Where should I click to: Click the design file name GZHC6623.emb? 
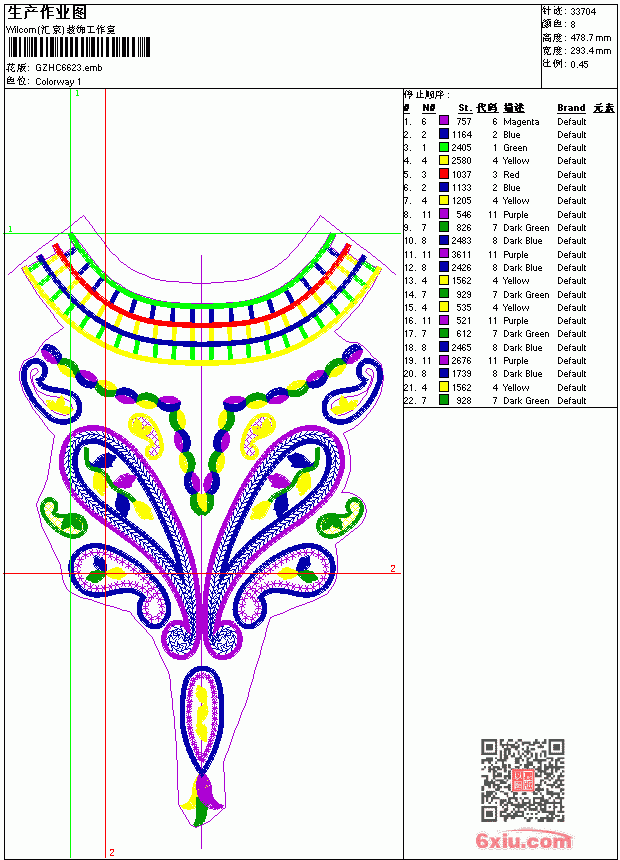[69, 68]
